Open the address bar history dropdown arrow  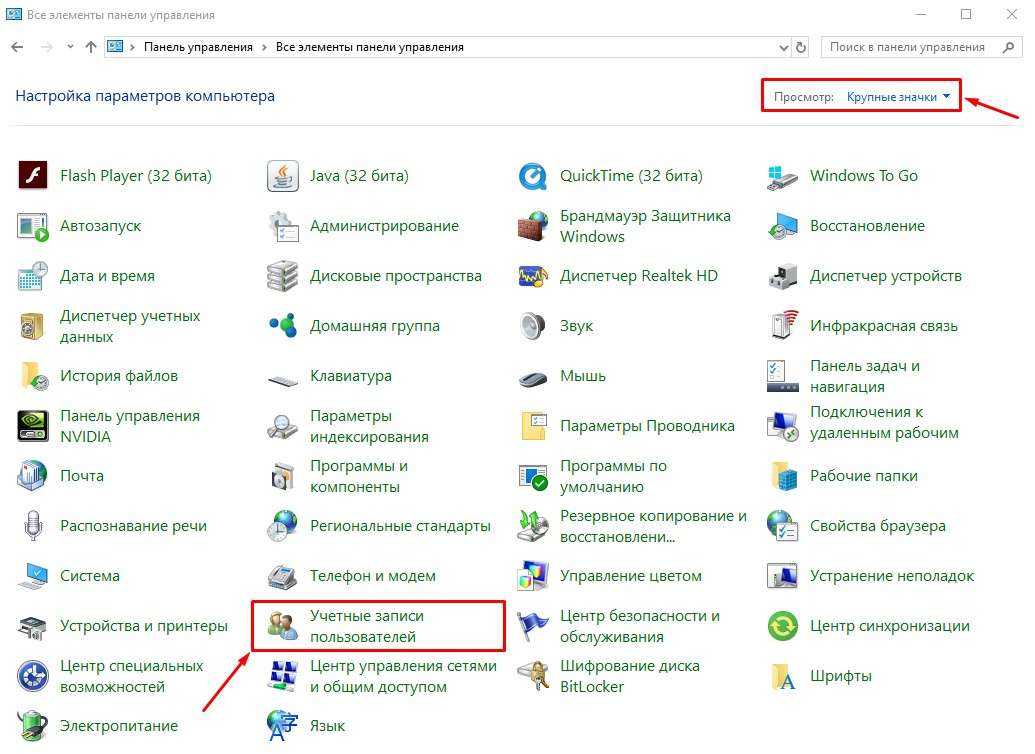[783, 47]
